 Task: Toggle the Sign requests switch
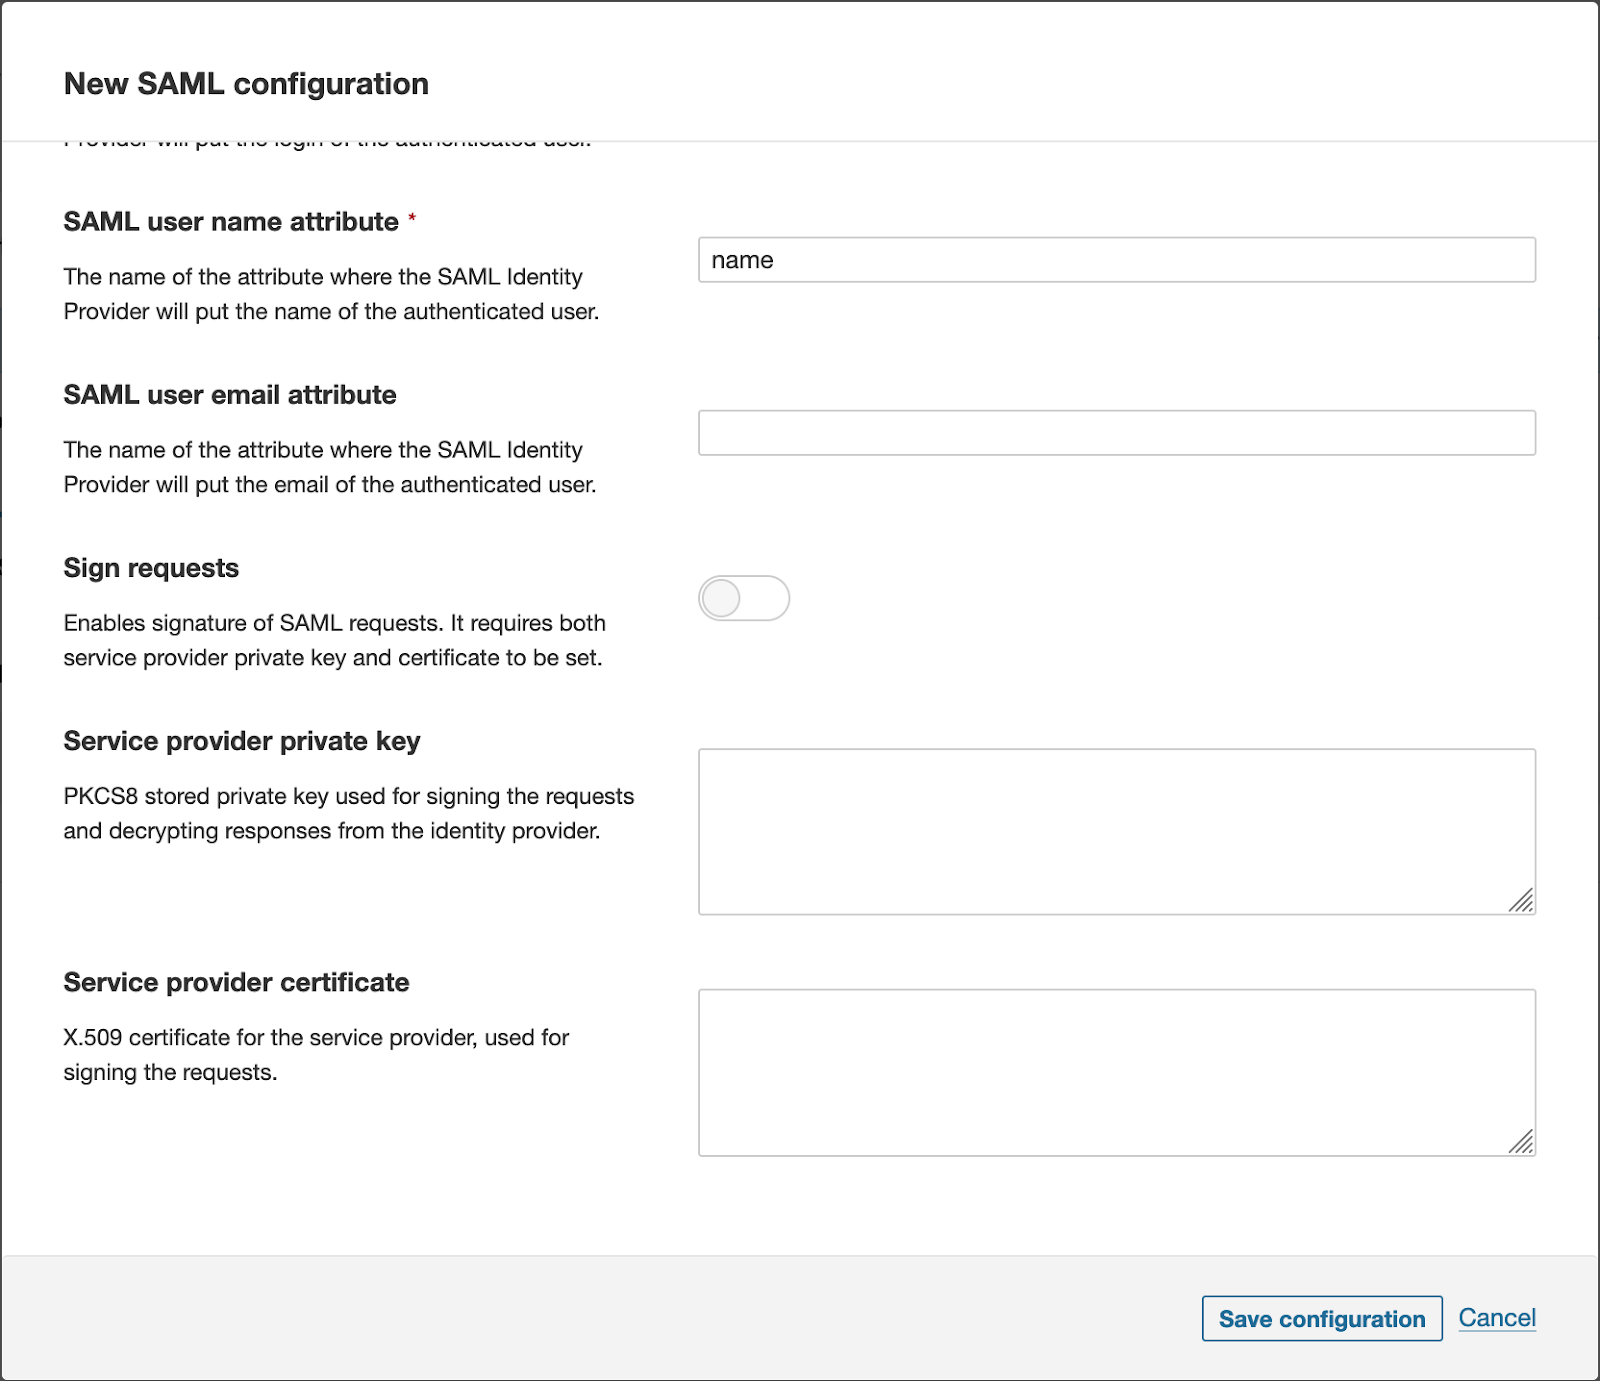point(743,598)
